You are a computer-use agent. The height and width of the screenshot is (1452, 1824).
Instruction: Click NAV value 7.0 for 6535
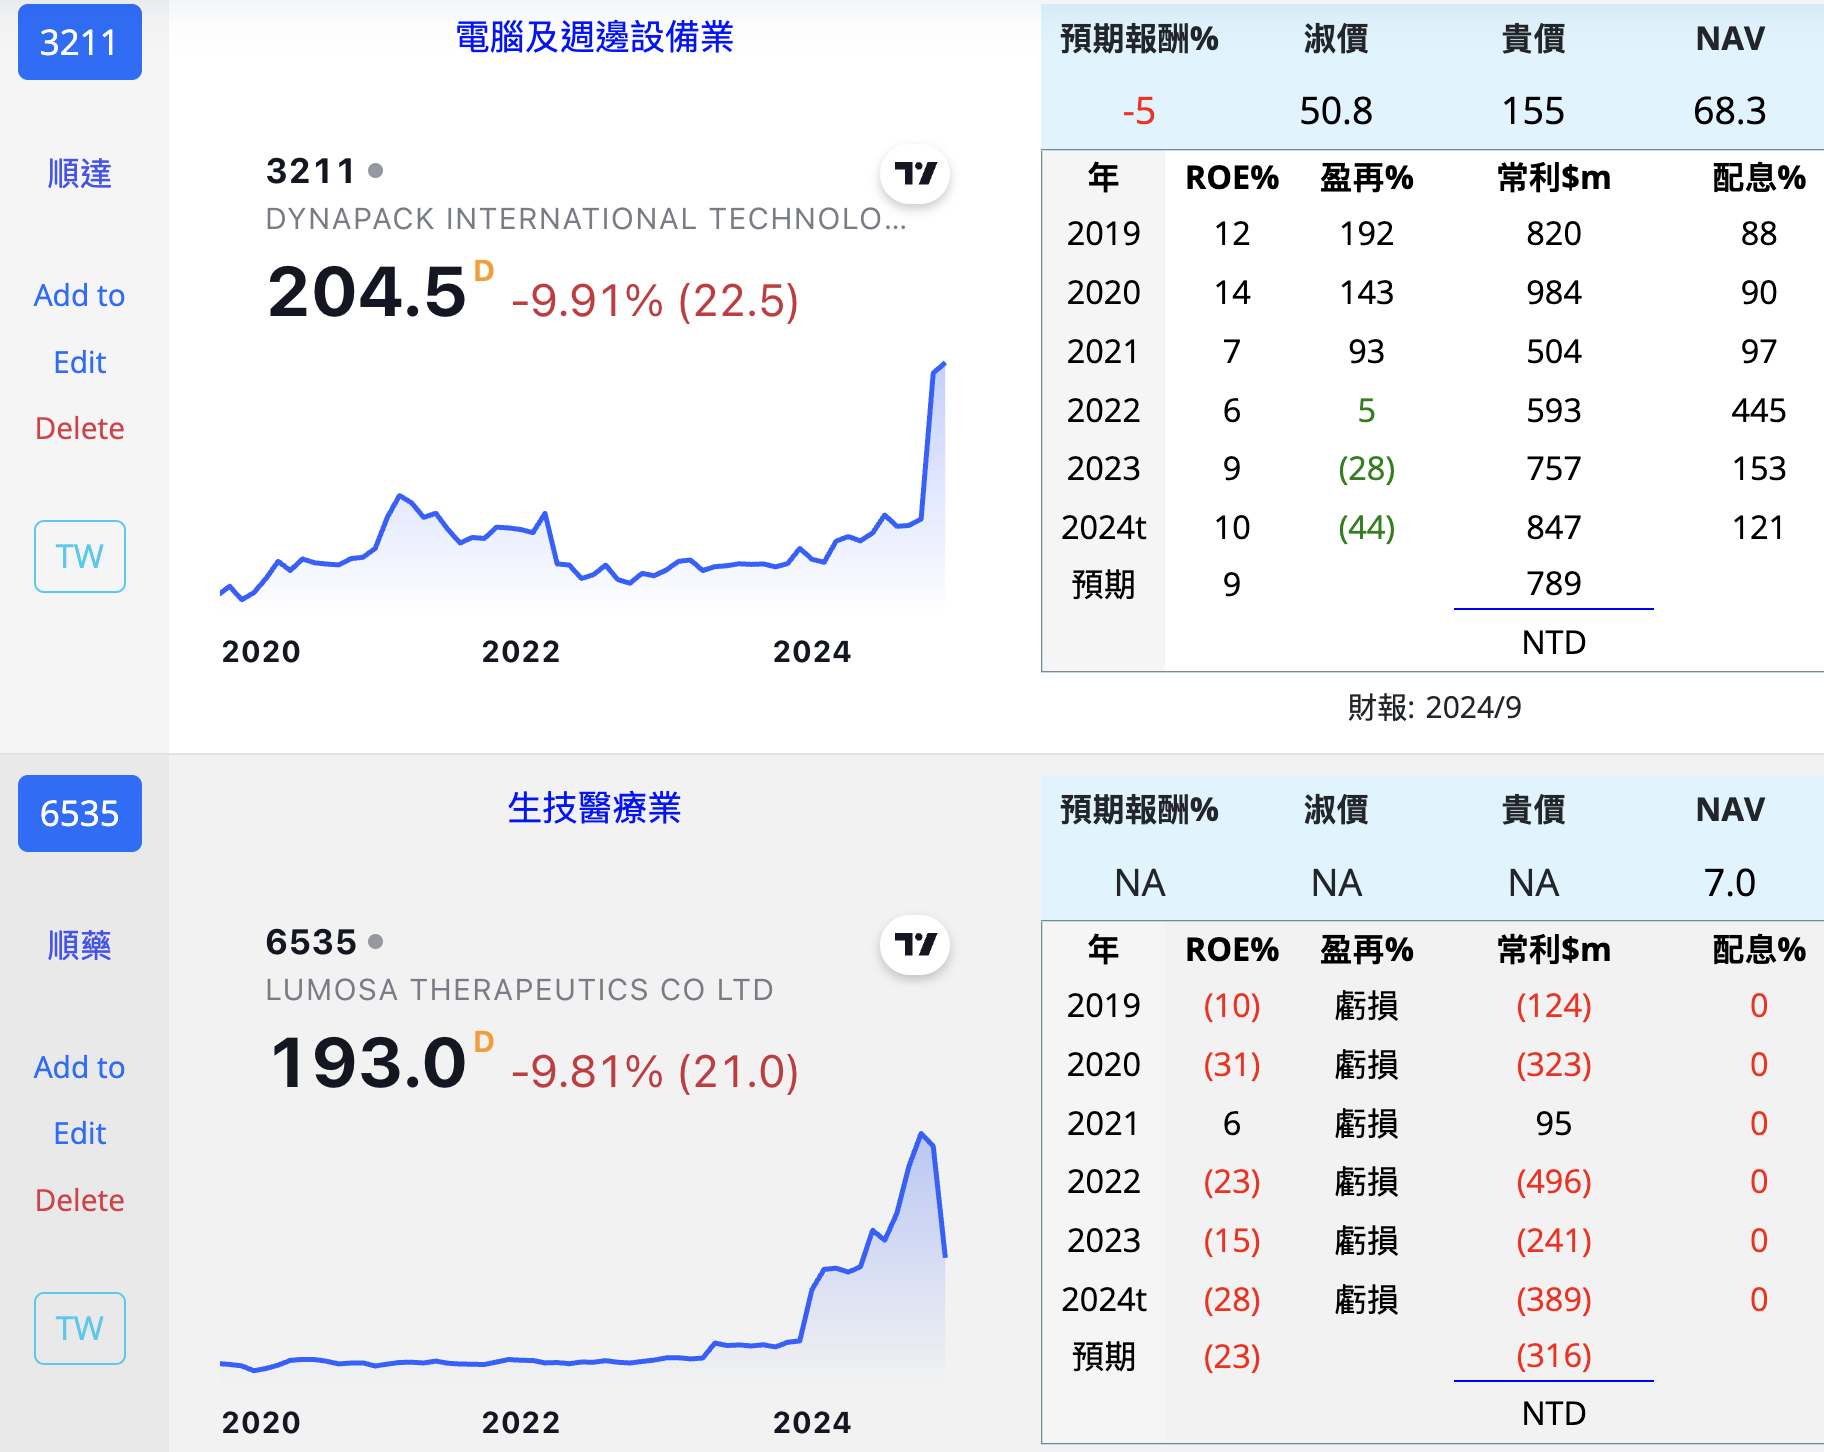click(x=1730, y=883)
